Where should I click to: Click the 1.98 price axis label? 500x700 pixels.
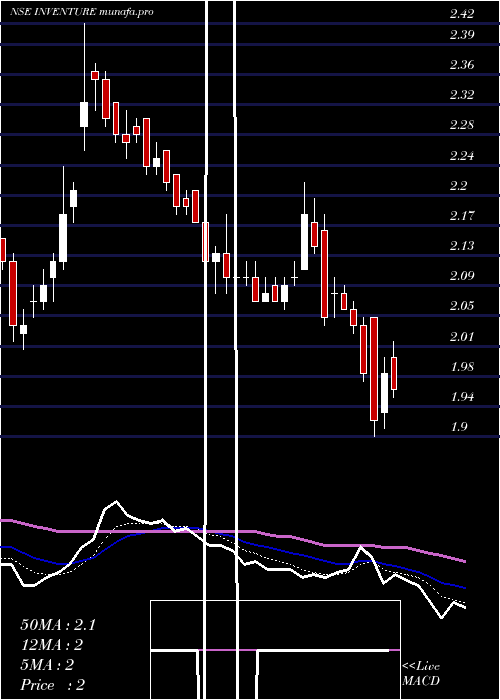point(462,367)
